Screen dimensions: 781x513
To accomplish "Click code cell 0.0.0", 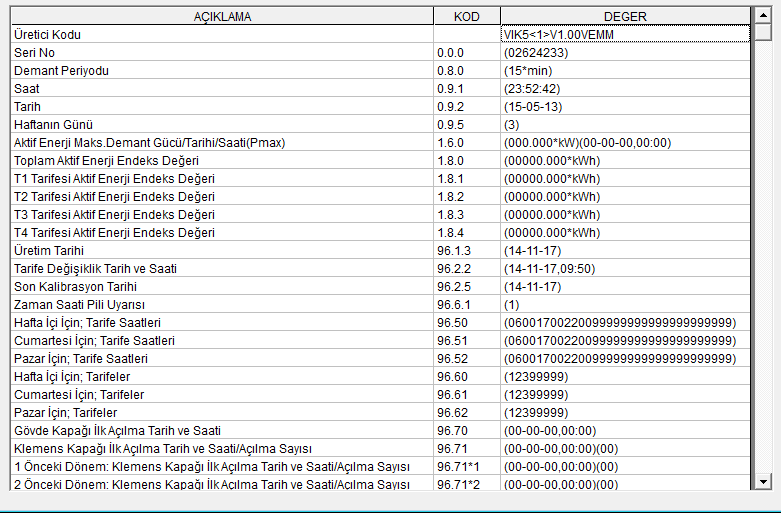I will tap(467, 53).
